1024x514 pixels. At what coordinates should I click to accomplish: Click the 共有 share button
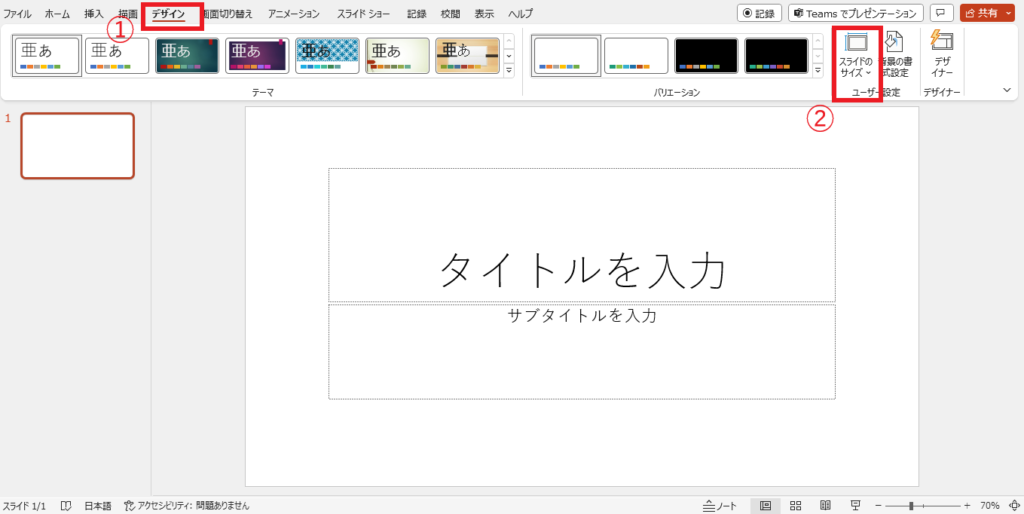pos(981,13)
